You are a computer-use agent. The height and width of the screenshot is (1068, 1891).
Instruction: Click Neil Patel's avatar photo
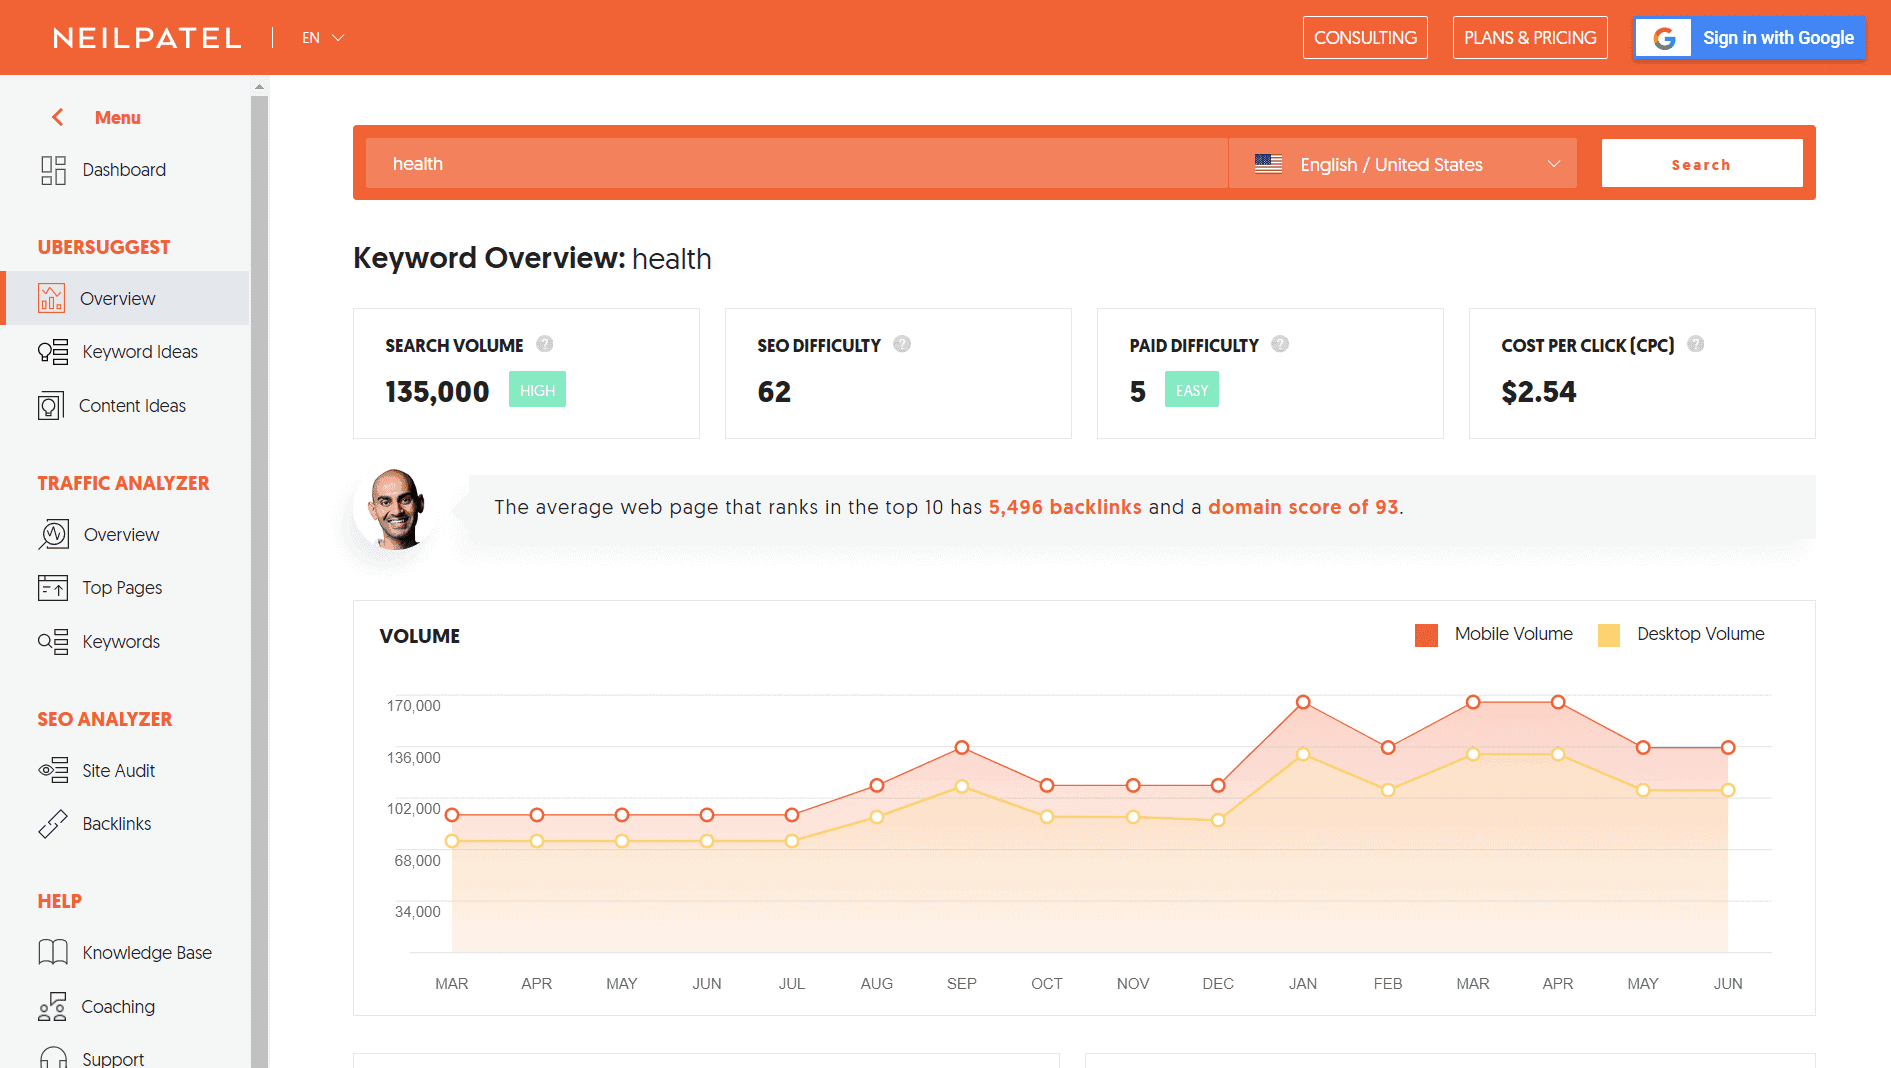(x=397, y=509)
